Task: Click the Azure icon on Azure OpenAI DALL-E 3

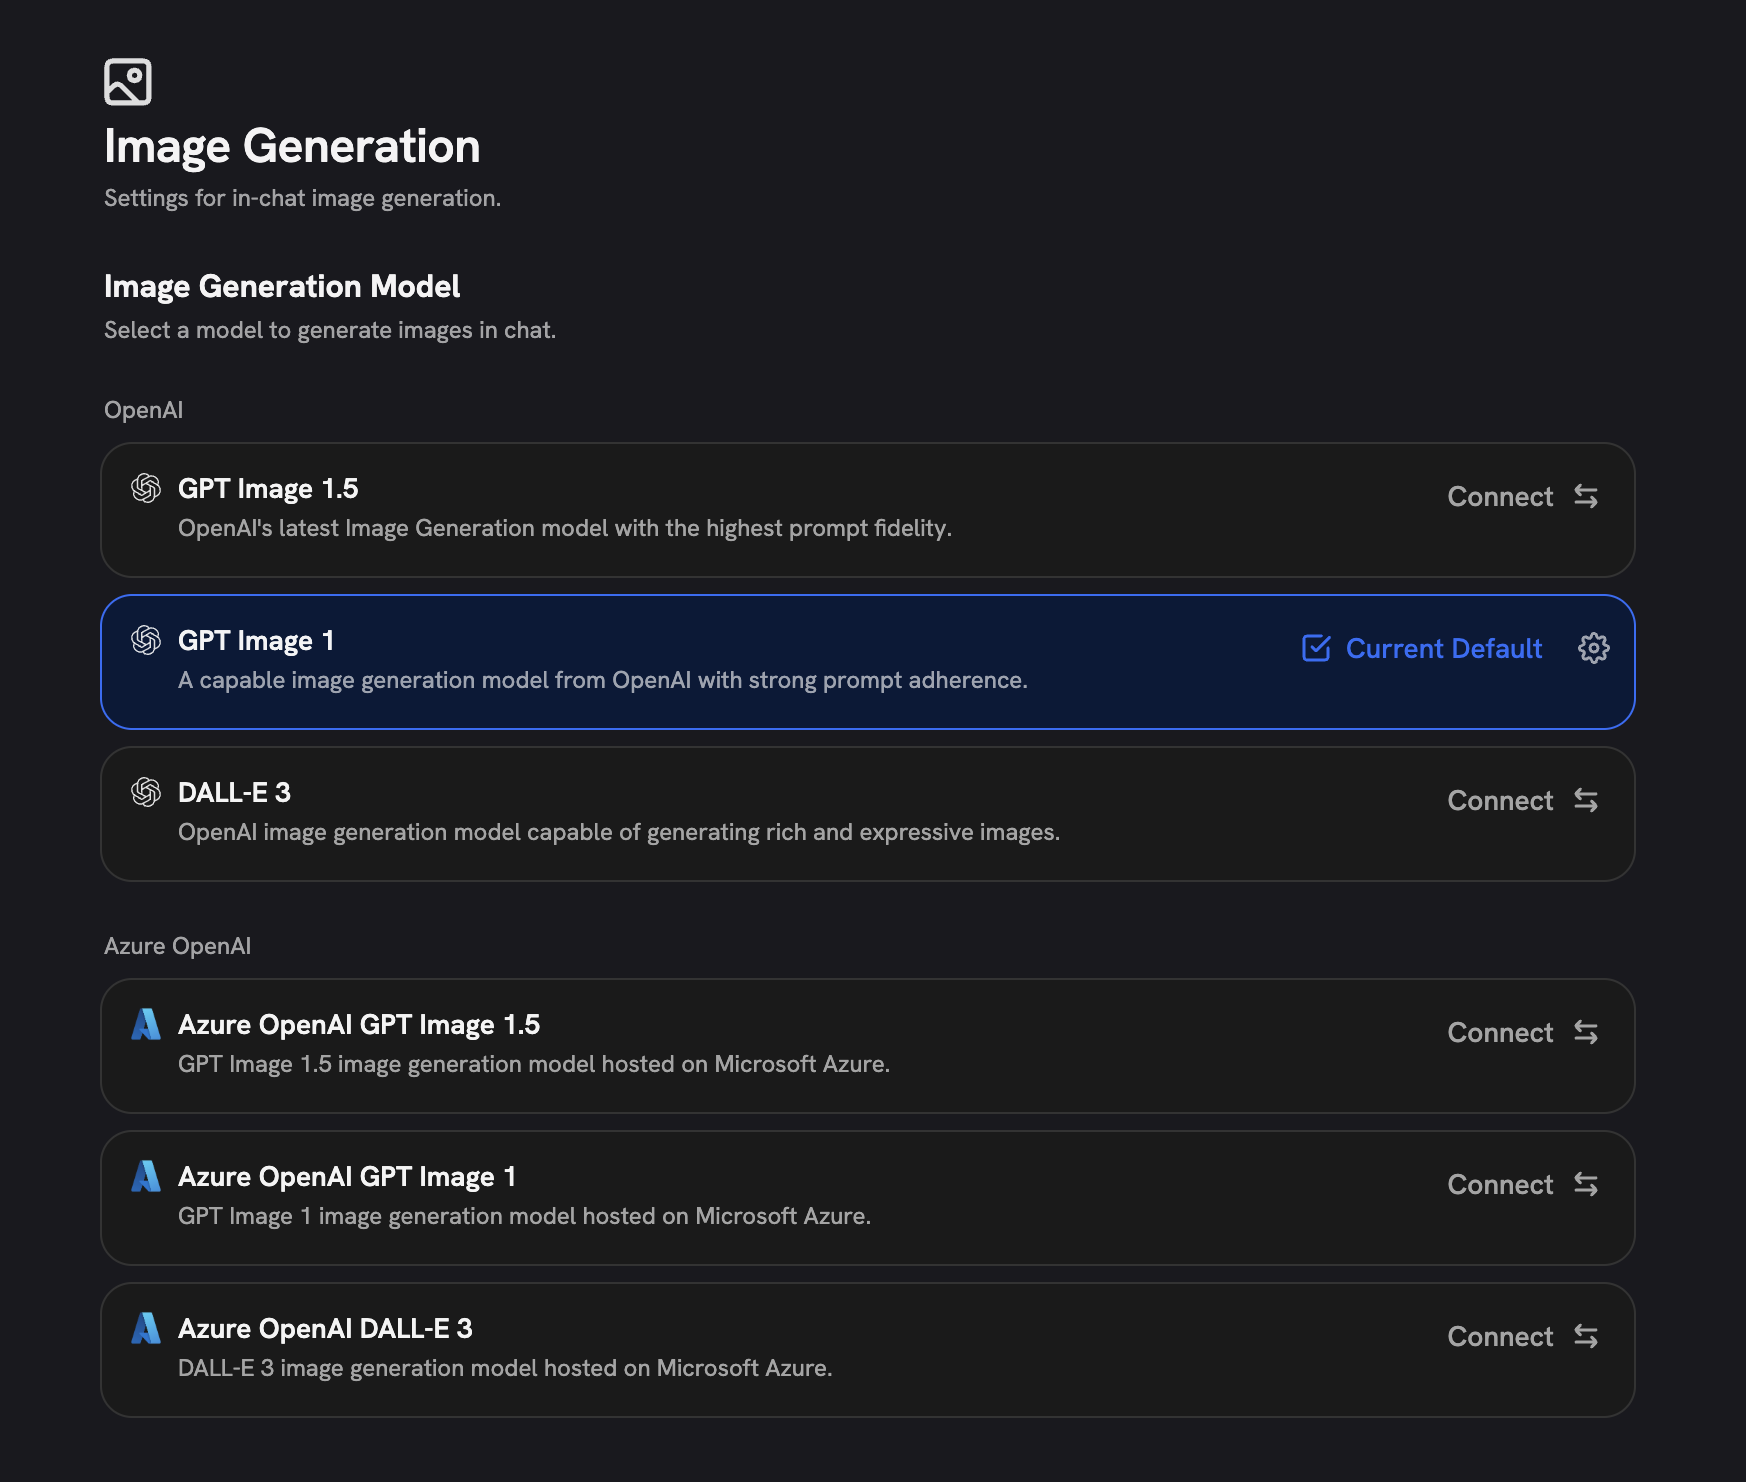Action: point(148,1329)
